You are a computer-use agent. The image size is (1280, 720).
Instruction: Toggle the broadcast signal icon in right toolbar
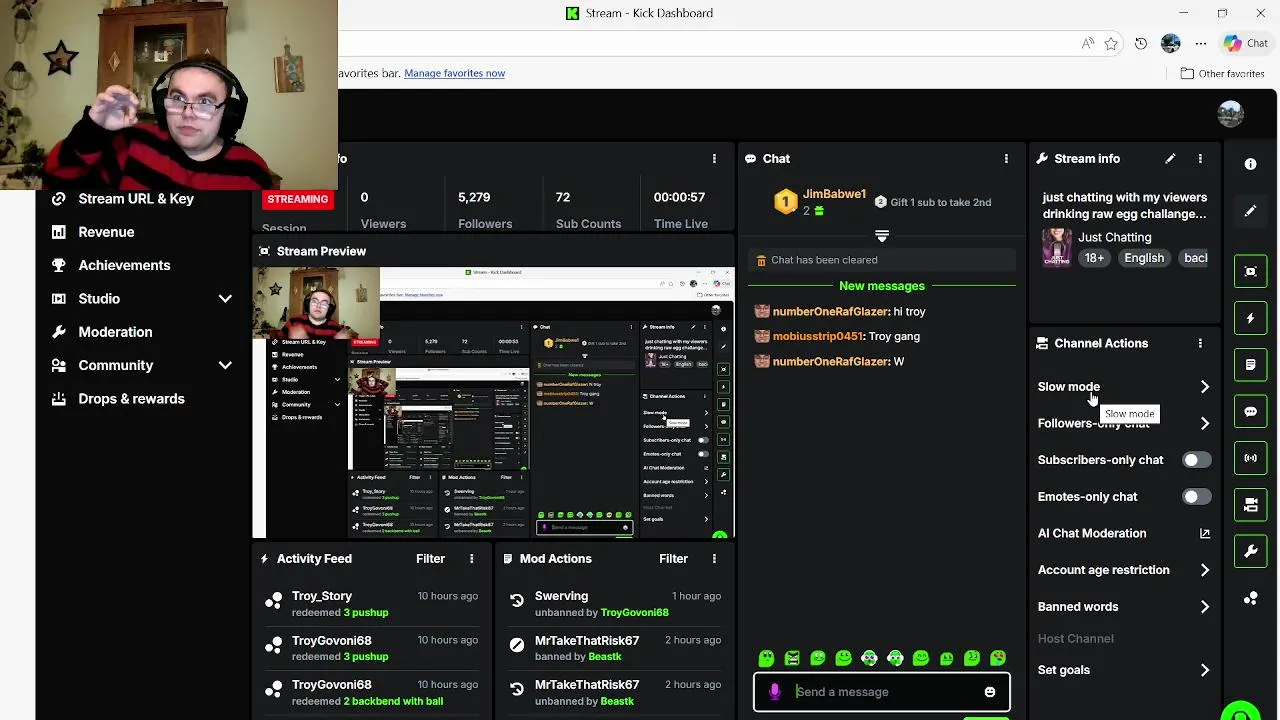(x=1250, y=458)
